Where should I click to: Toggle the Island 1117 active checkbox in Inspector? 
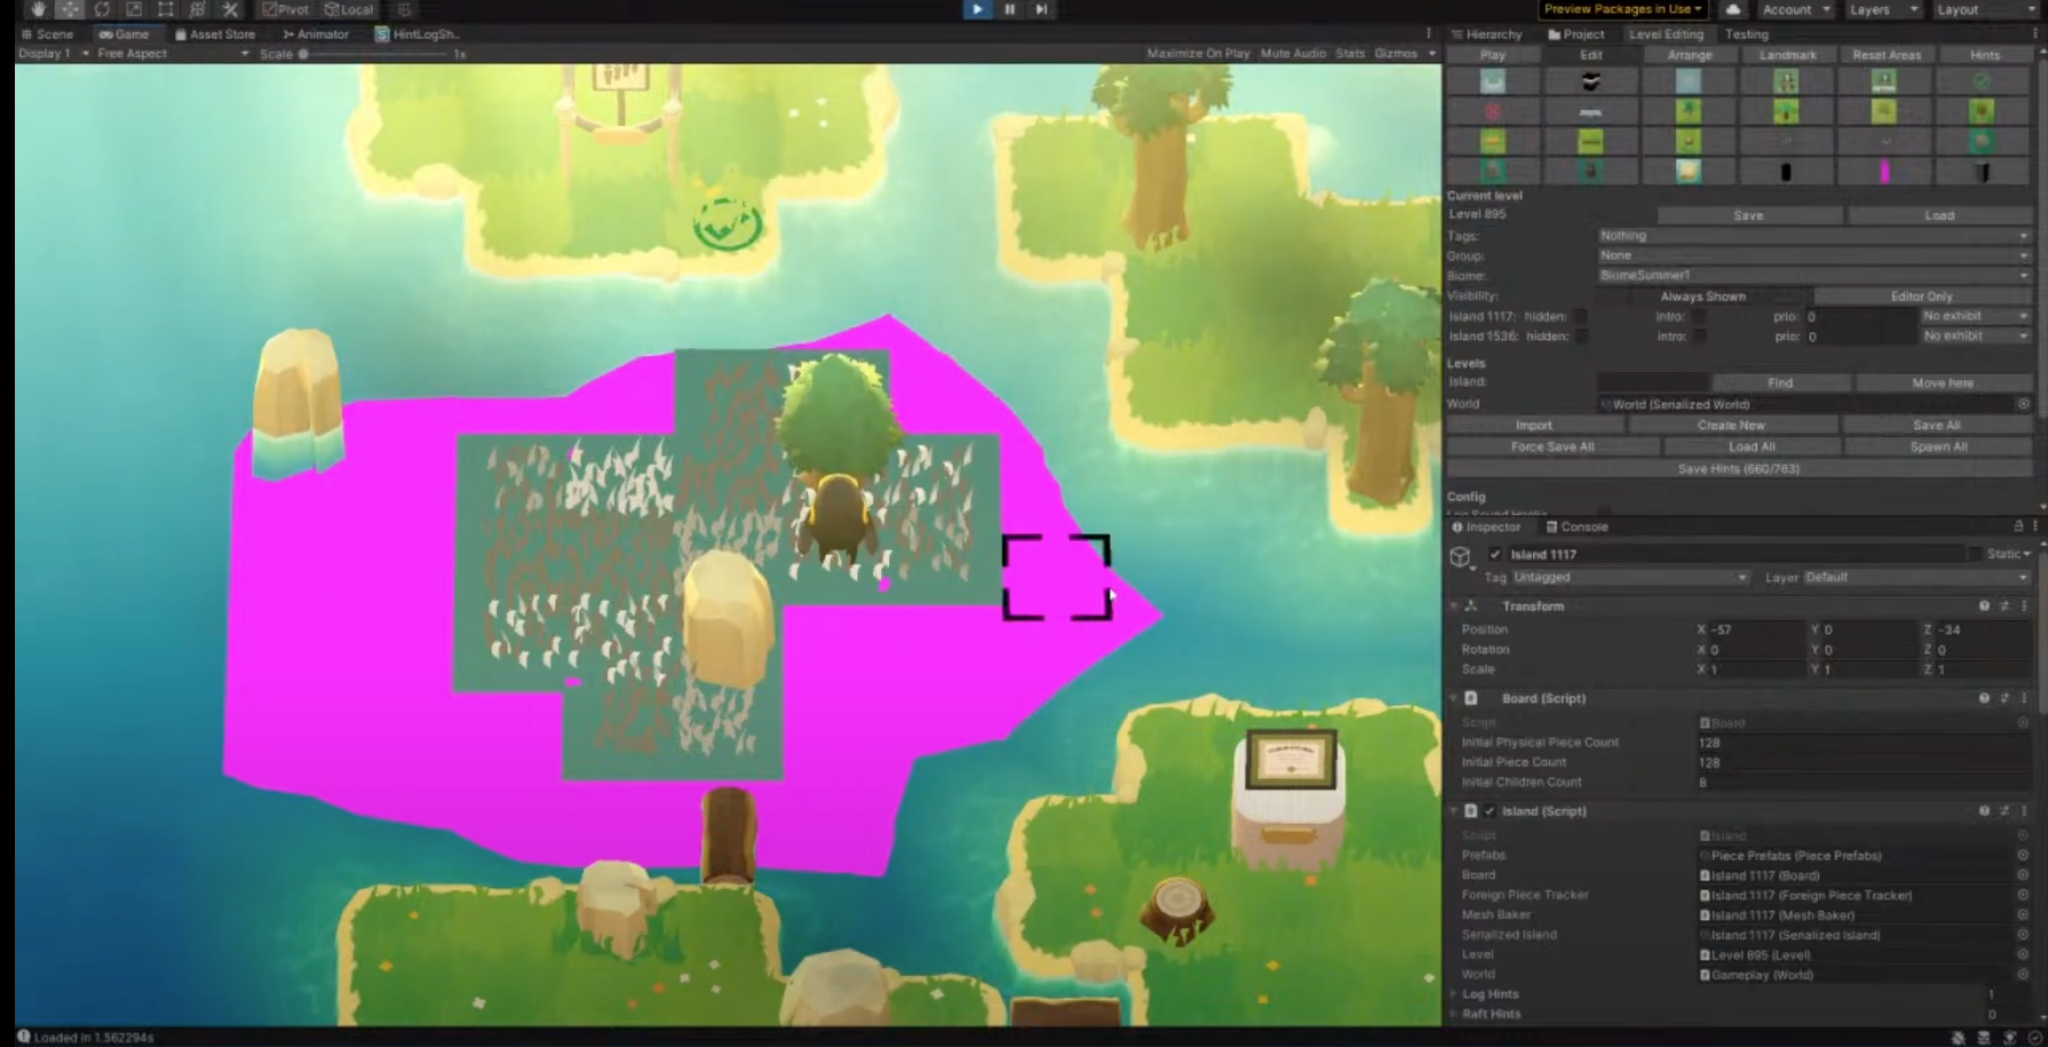(1495, 554)
